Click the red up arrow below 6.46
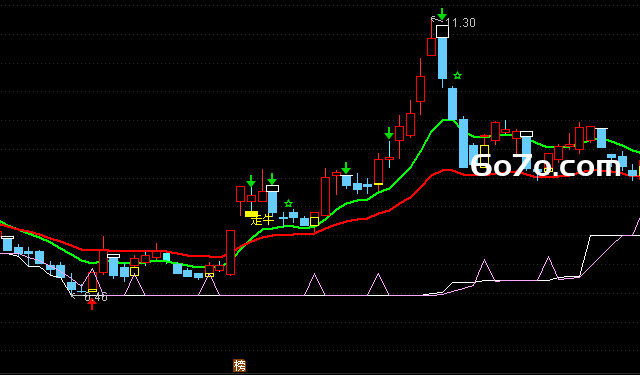640x375 pixels. pos(92,304)
